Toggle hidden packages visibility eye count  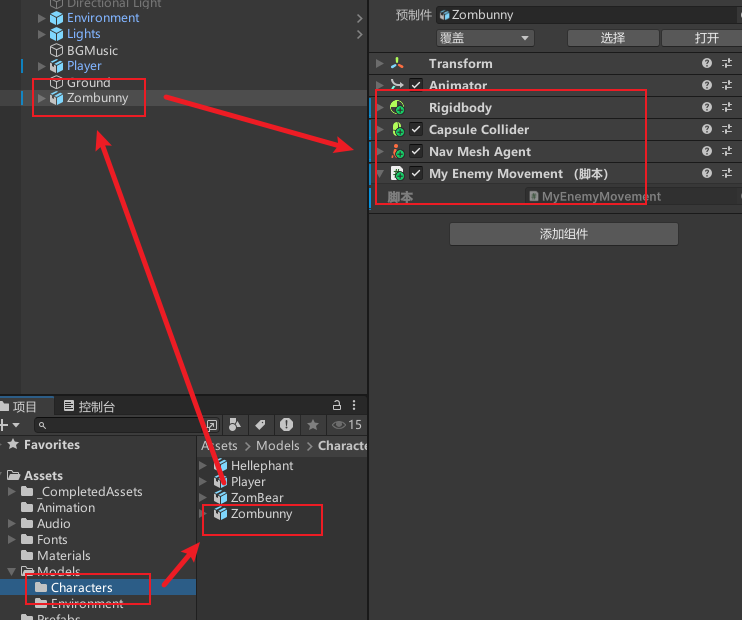(x=347, y=425)
